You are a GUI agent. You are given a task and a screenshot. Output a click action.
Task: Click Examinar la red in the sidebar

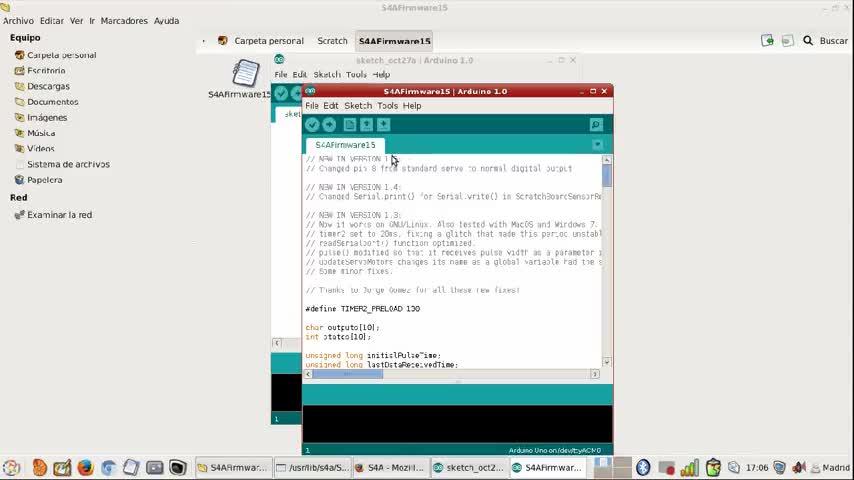pyautogui.click(x=53, y=215)
